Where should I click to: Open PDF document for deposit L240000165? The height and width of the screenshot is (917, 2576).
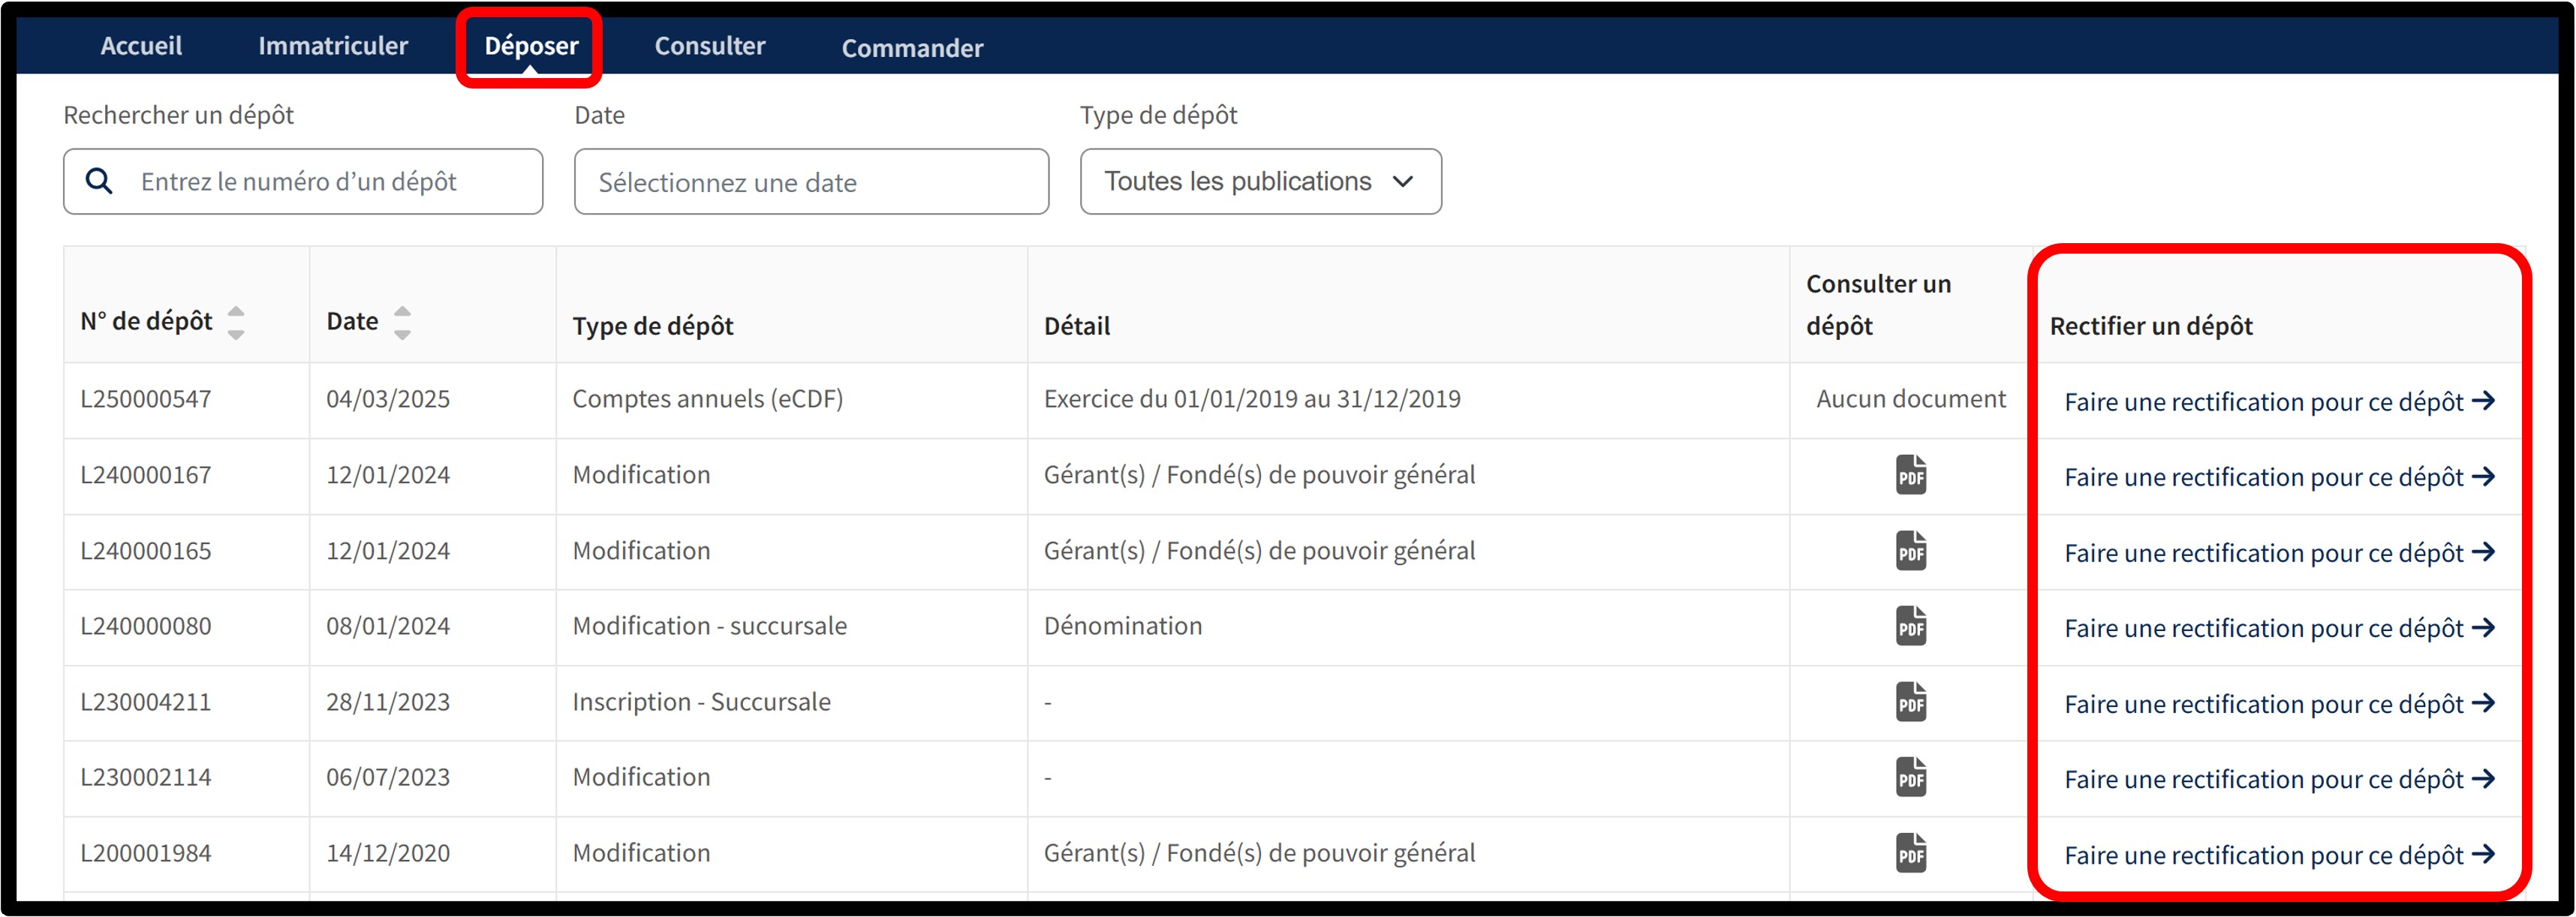pos(1910,551)
